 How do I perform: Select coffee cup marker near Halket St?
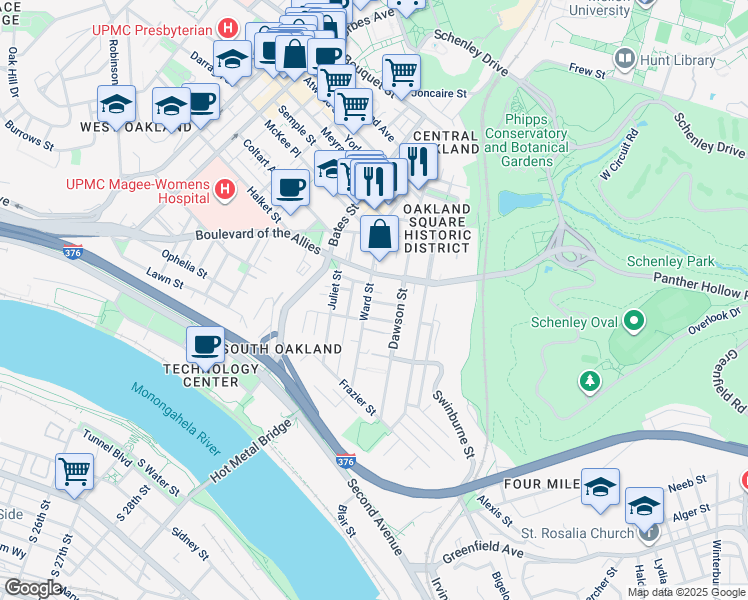(x=291, y=190)
